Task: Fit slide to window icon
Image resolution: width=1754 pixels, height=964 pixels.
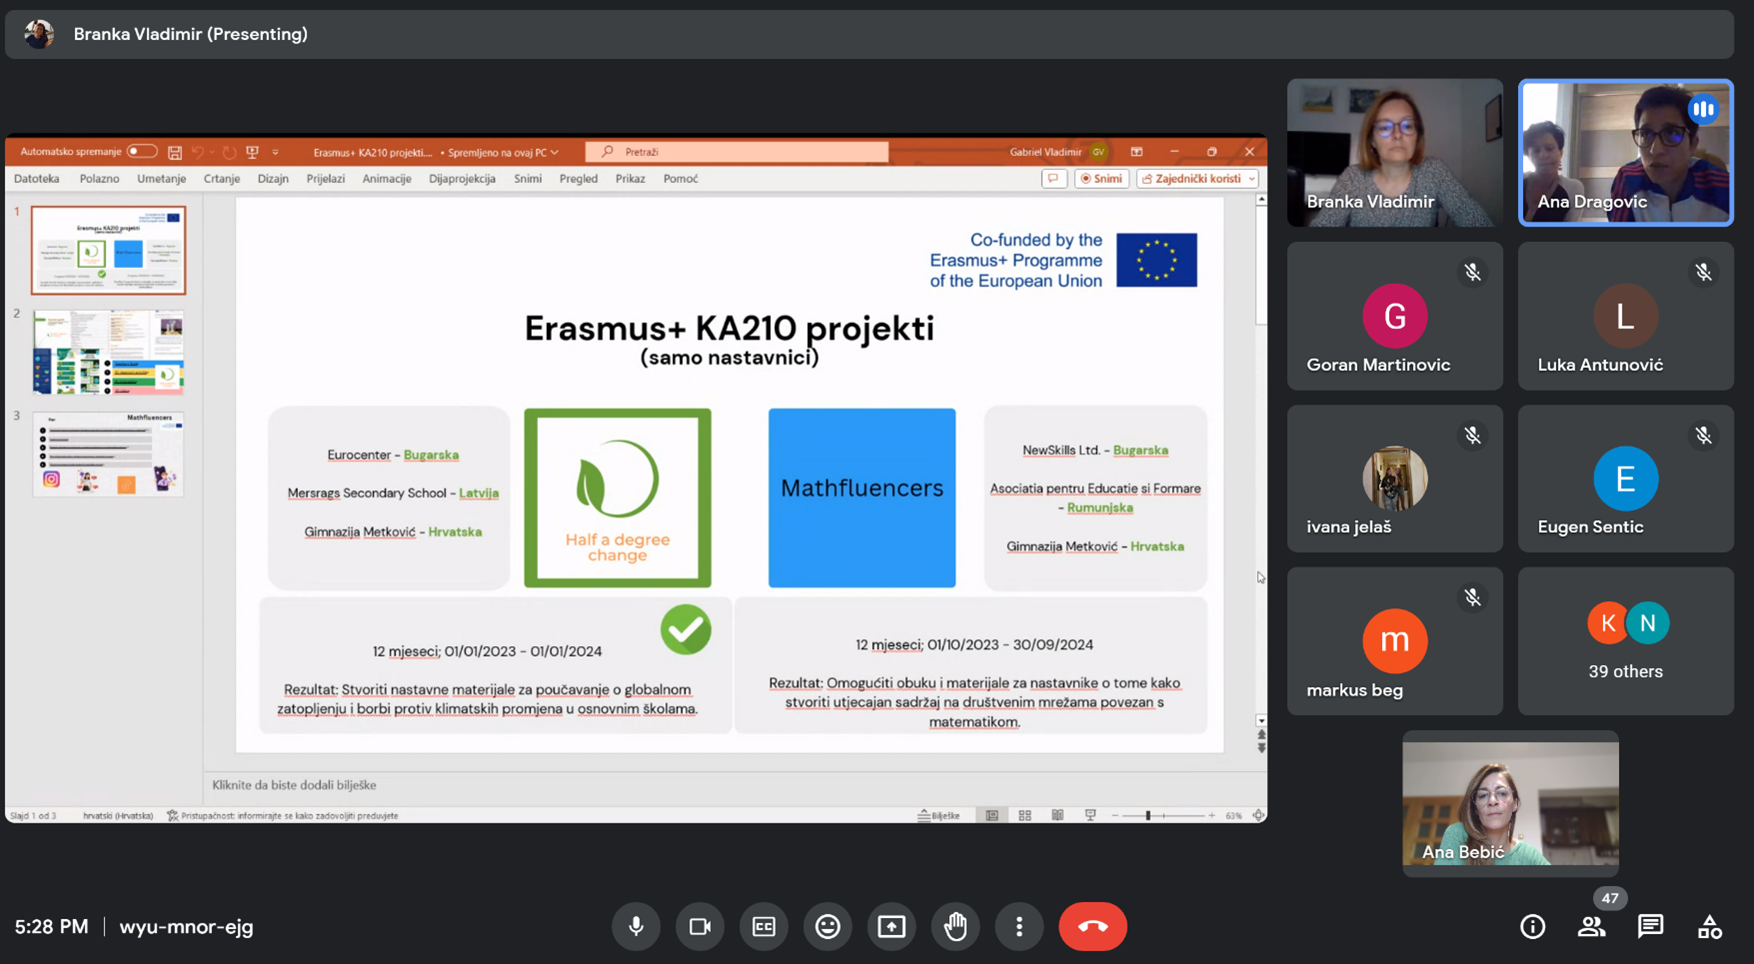Action: pyautogui.click(x=1259, y=816)
